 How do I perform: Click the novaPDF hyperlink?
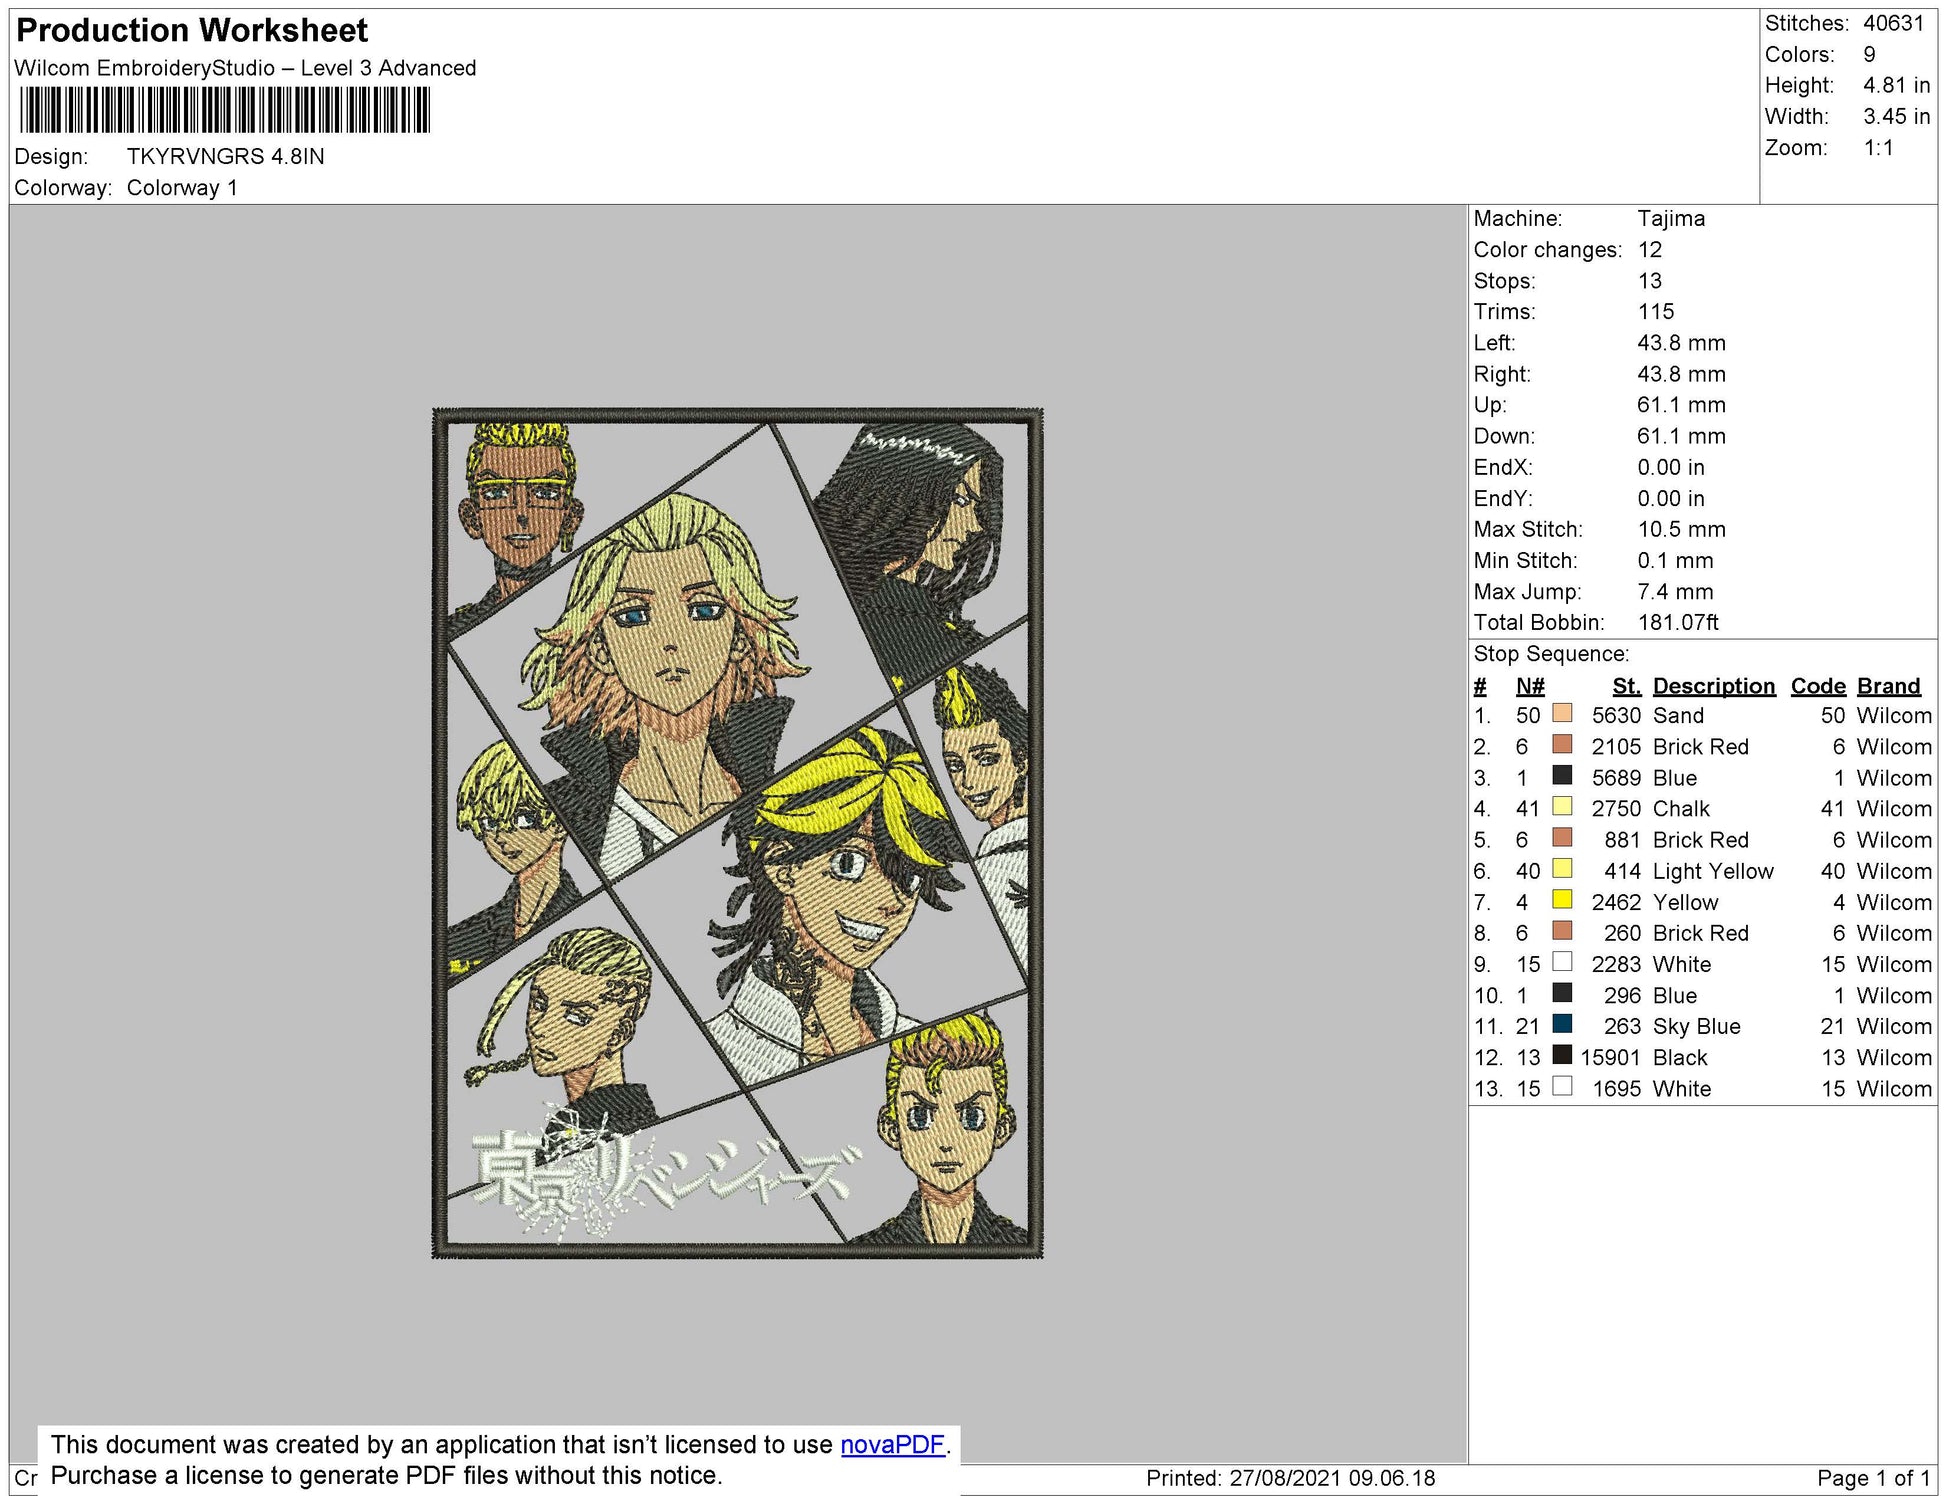[x=892, y=1445]
